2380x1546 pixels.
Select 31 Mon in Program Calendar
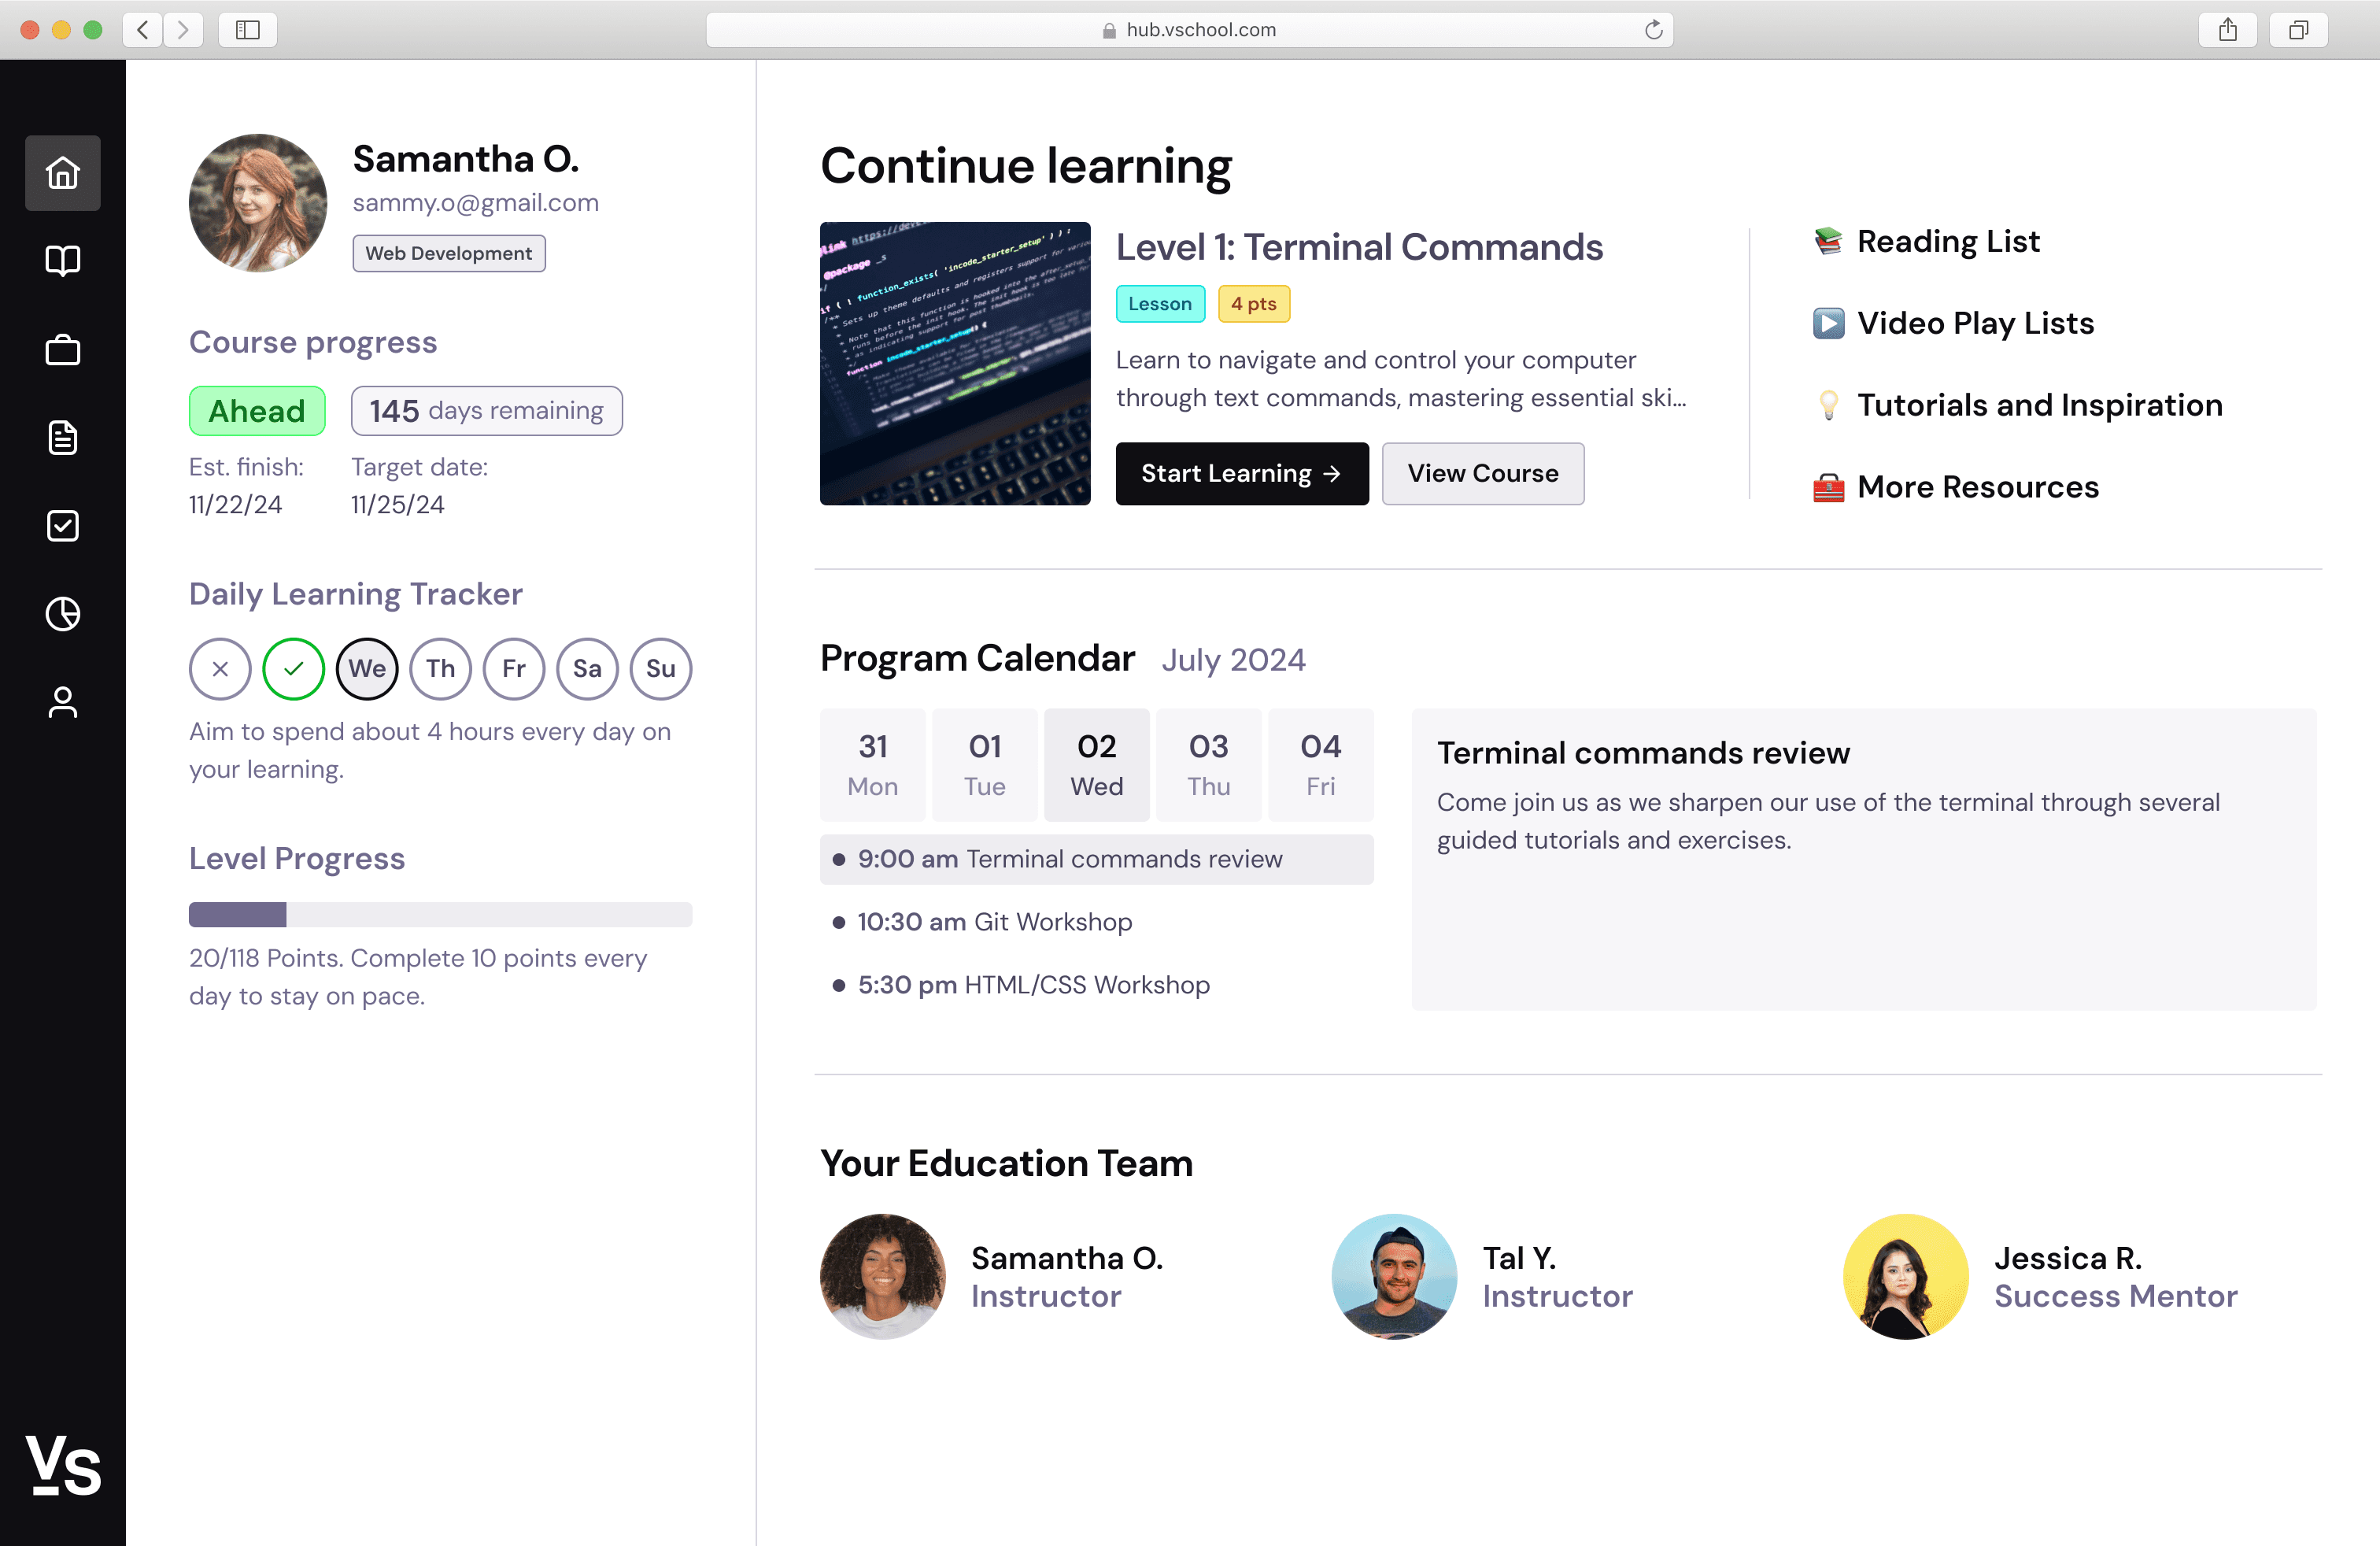(x=872, y=765)
